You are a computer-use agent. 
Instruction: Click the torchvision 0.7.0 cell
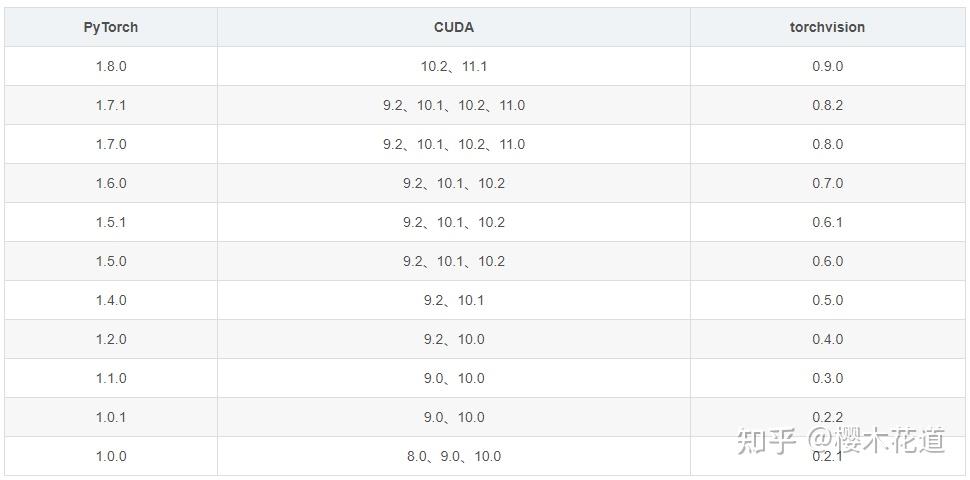point(827,183)
